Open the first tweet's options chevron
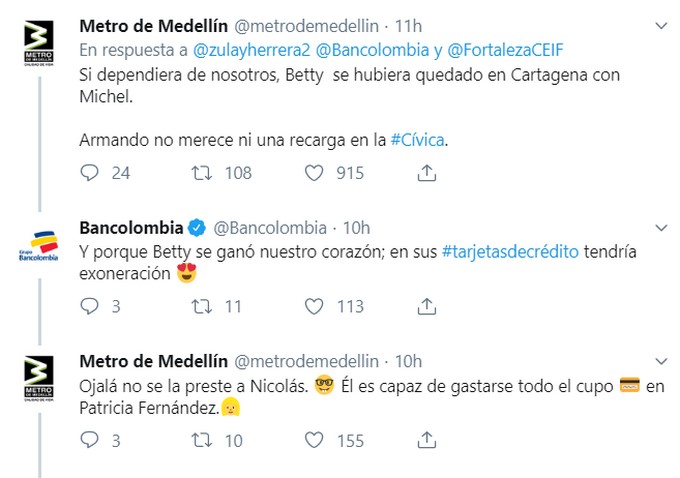680x478 pixels. 660,24
